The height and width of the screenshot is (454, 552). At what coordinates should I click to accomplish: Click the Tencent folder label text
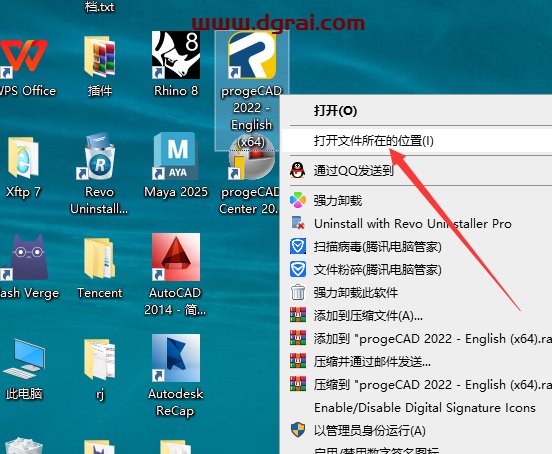(x=100, y=293)
